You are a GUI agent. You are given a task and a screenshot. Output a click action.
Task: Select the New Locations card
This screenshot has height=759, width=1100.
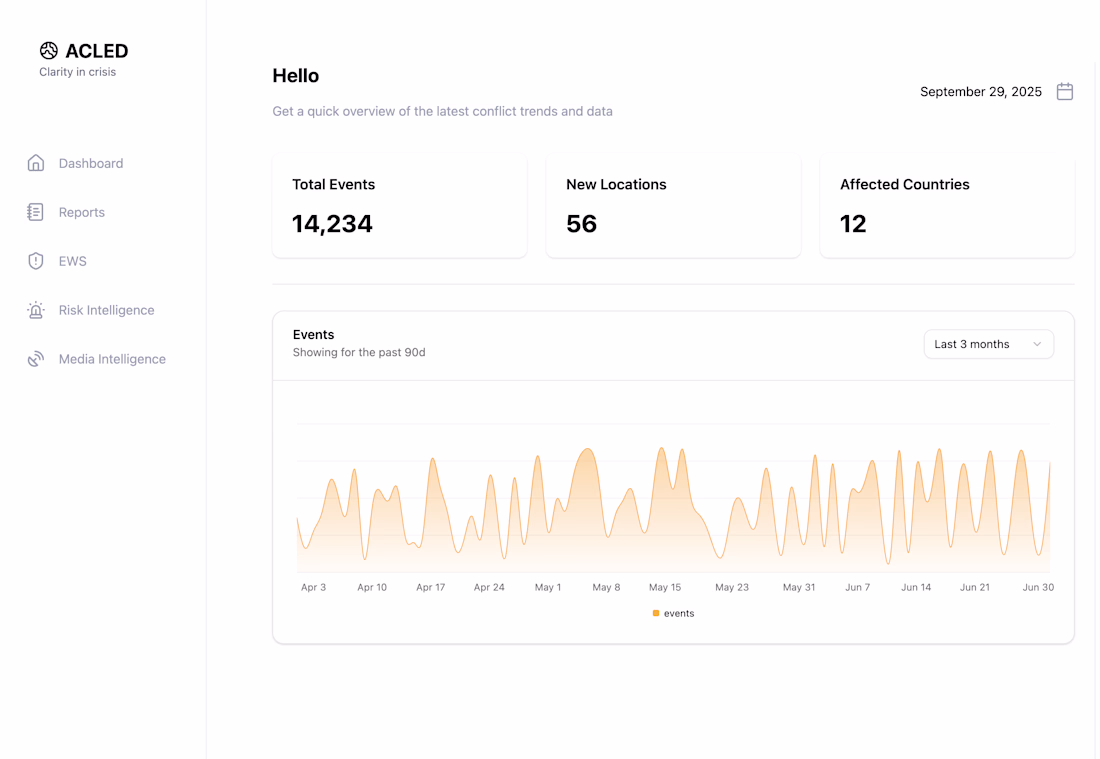click(x=673, y=207)
